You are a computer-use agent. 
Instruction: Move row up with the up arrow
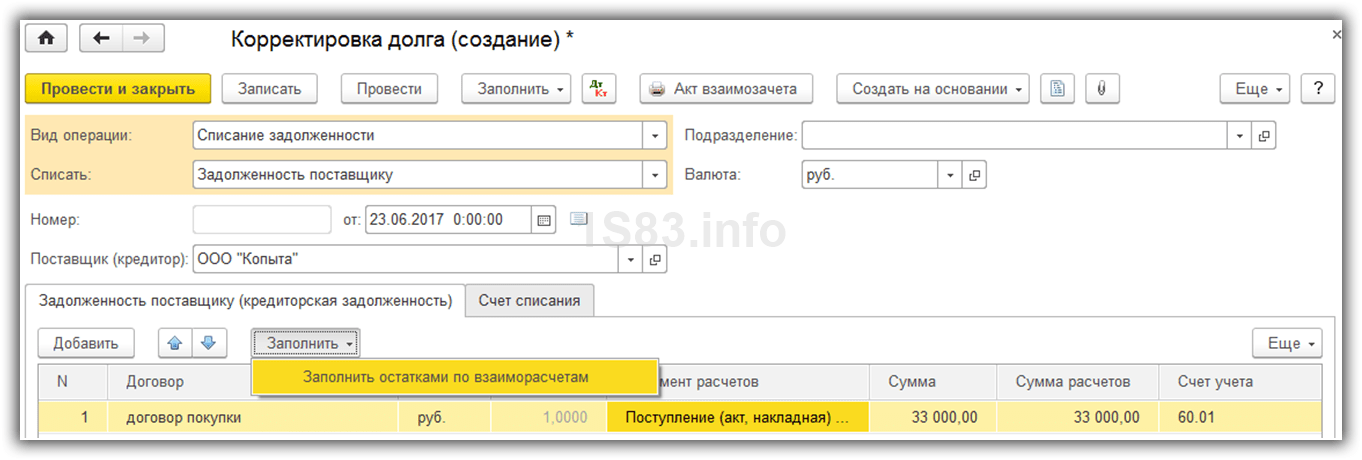[174, 343]
